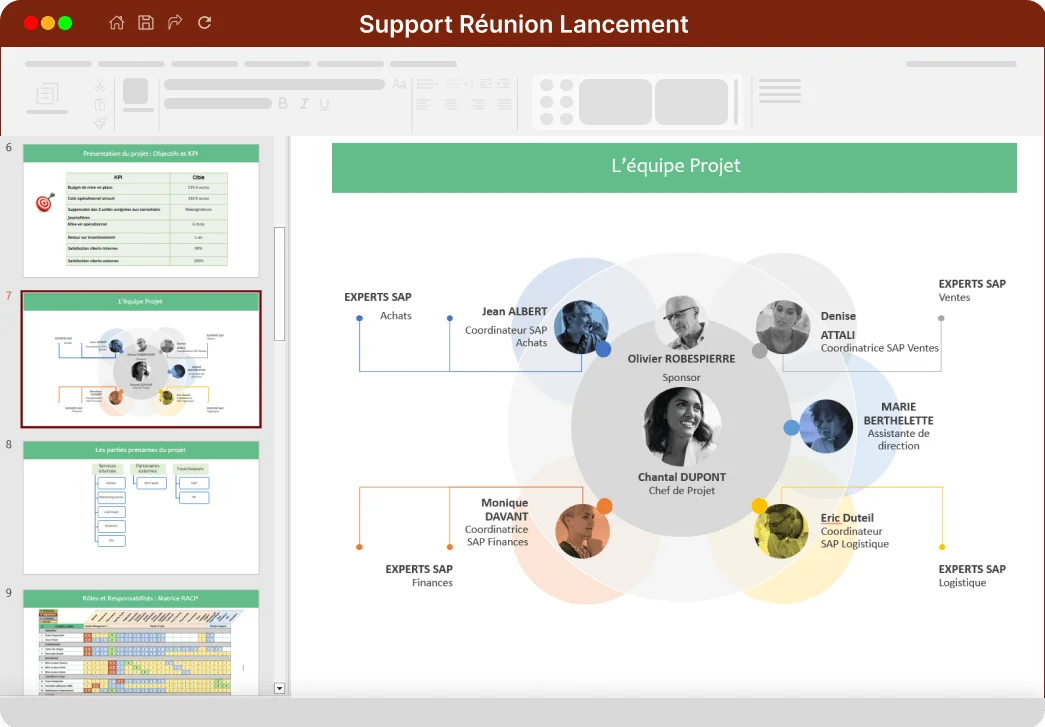
Task: Select the 'EXPERTS SAP Achats' label
Action: point(378,306)
